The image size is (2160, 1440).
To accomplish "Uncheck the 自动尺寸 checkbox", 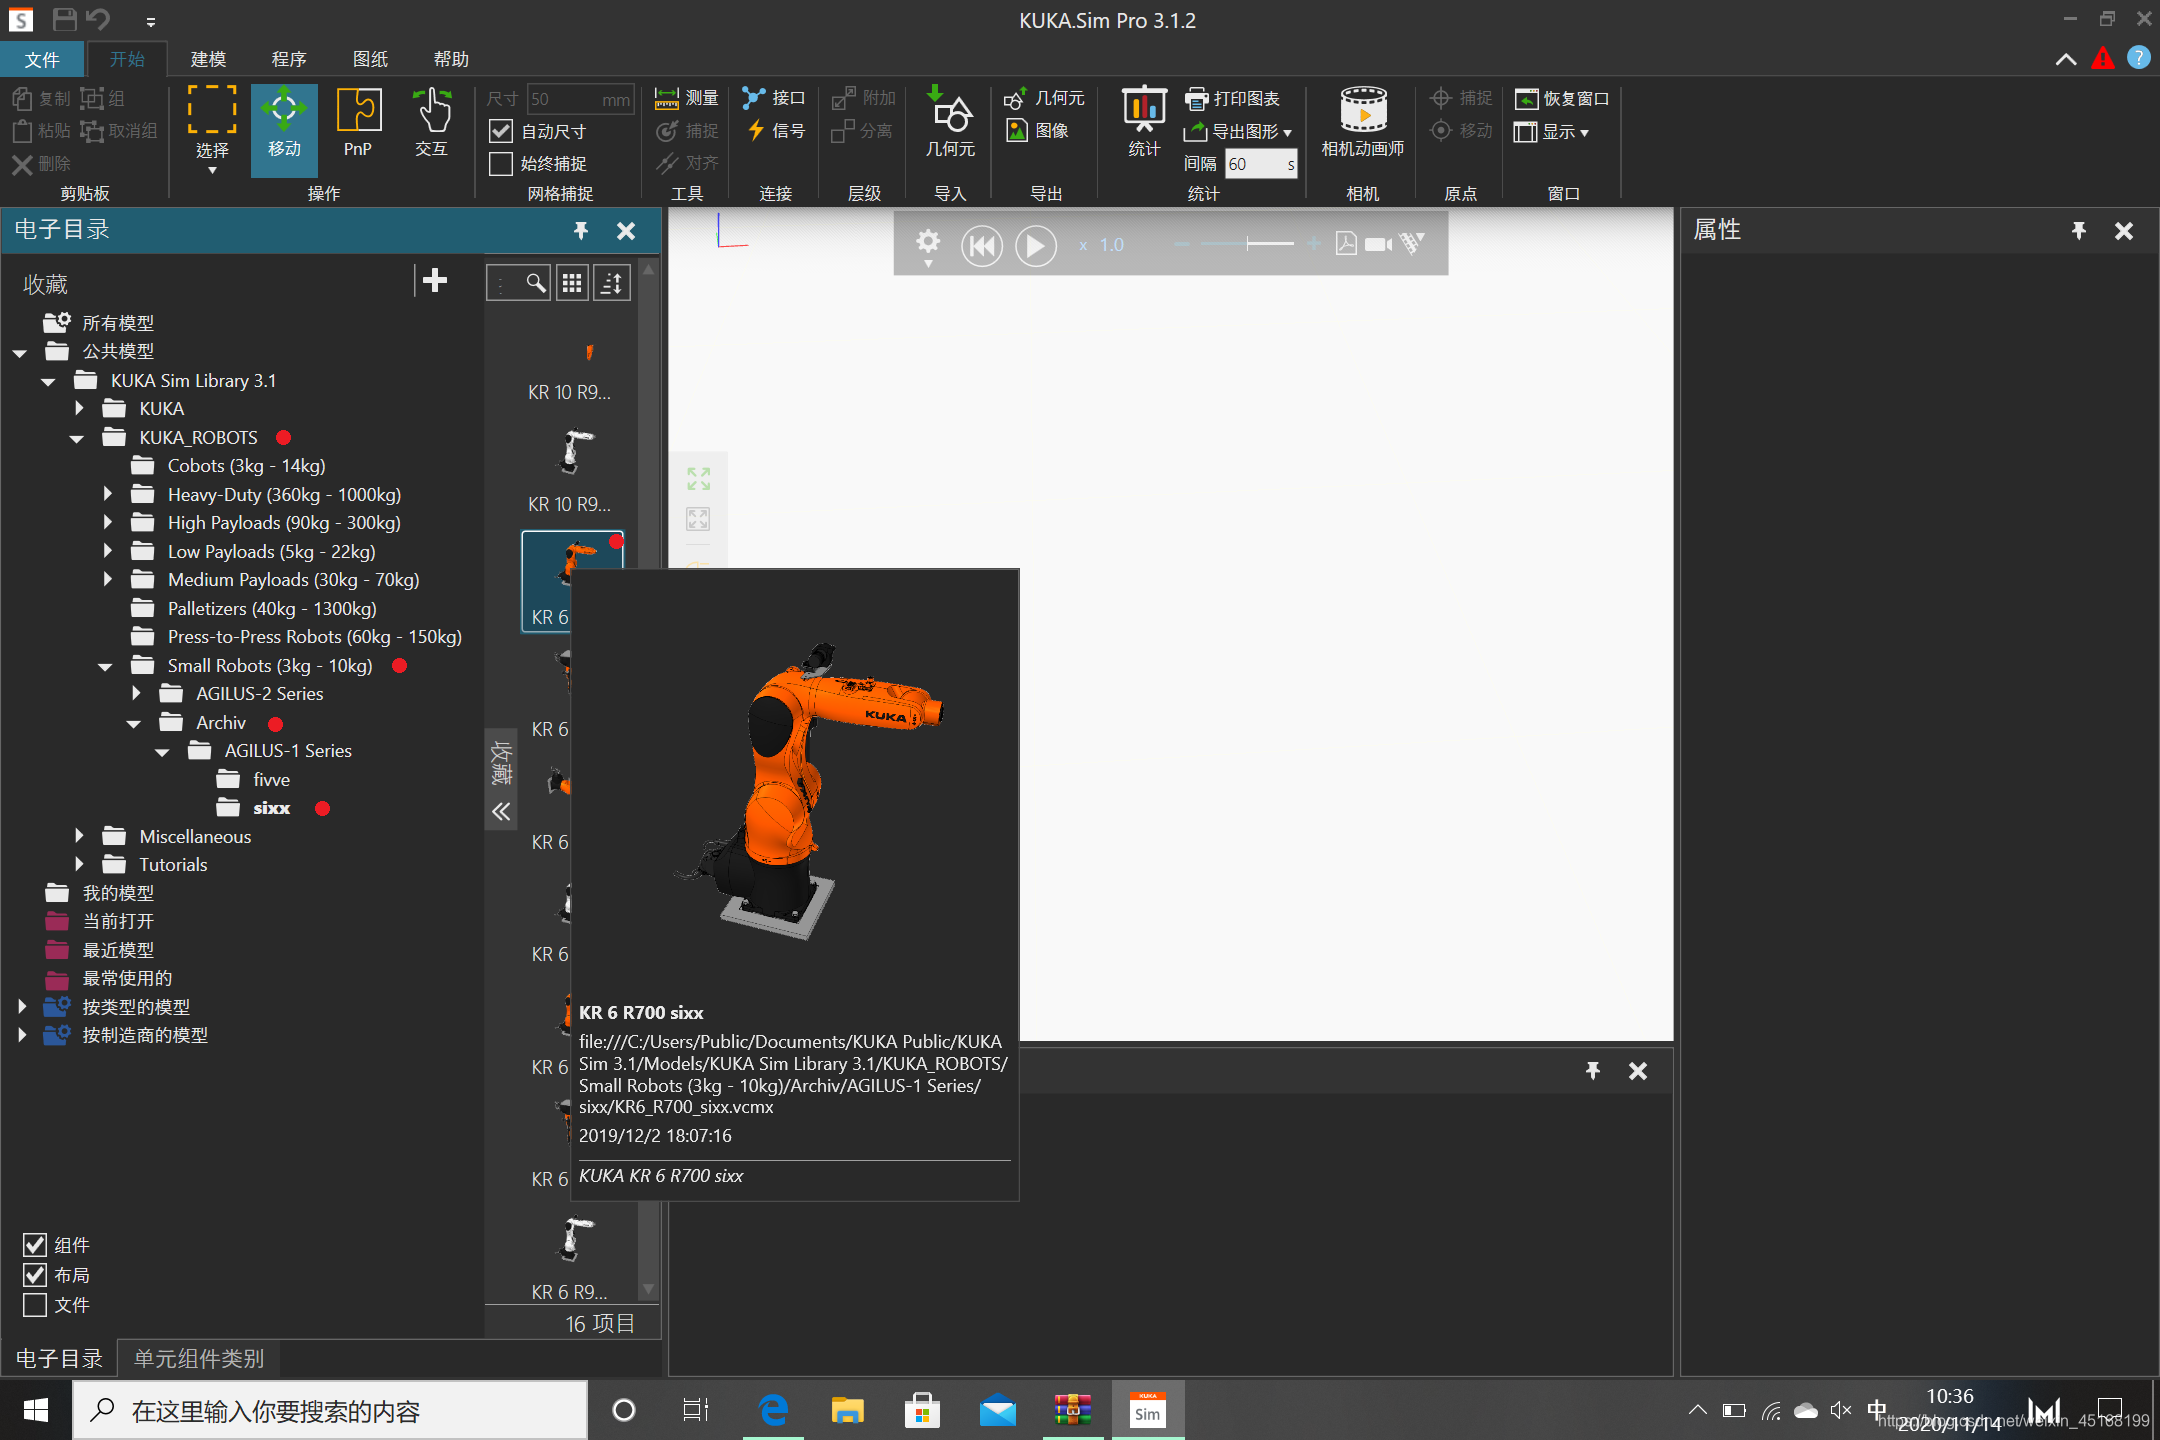I will [x=501, y=131].
